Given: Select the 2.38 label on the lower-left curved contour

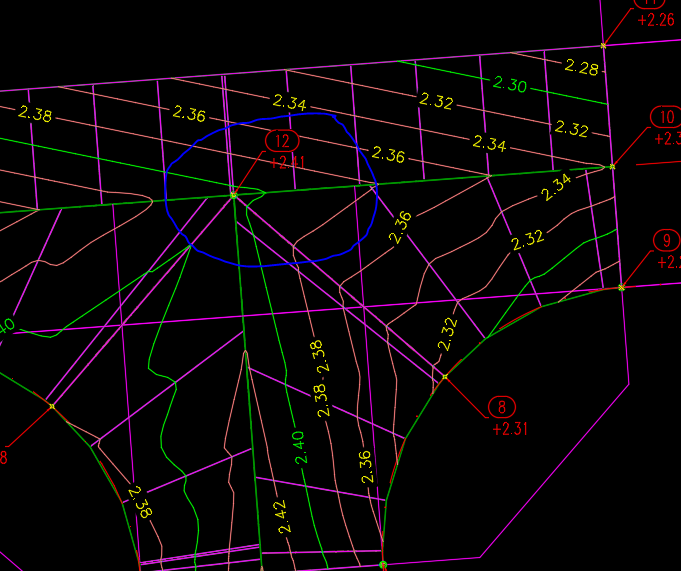Looking at the screenshot, I should coord(141,502).
